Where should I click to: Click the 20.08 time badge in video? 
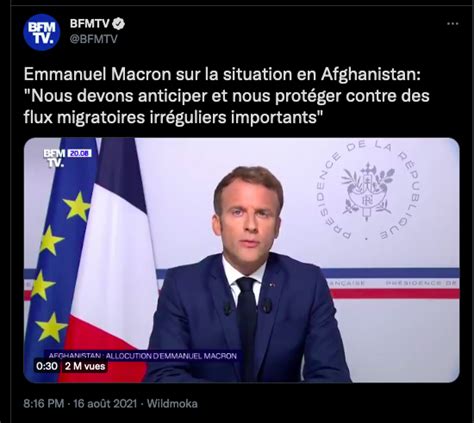point(79,153)
